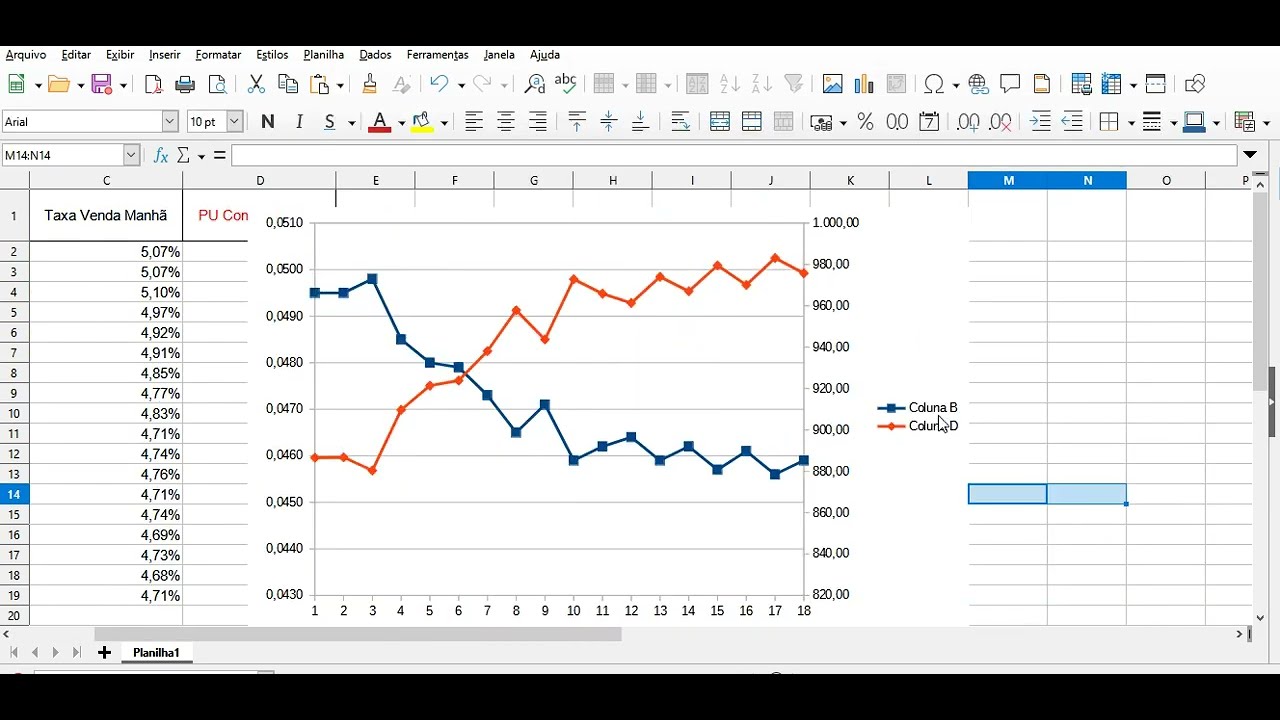Copy the selection
The image size is (1280, 720).
[288, 84]
